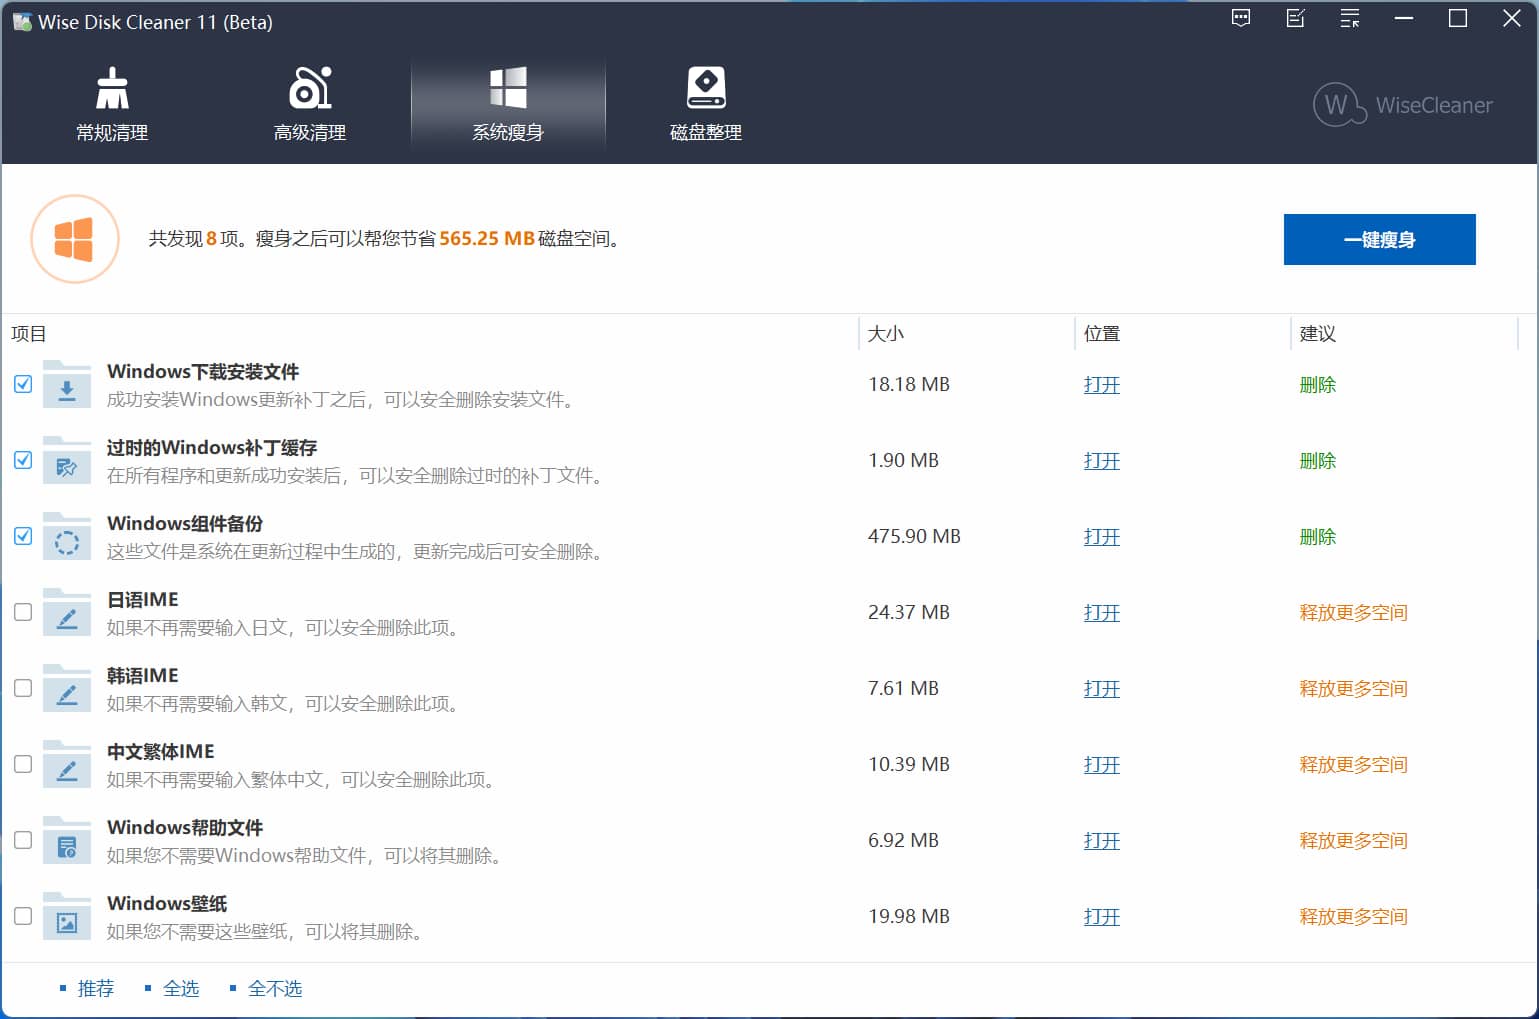Click the Windows帮助文件 folder icon

tap(67, 841)
